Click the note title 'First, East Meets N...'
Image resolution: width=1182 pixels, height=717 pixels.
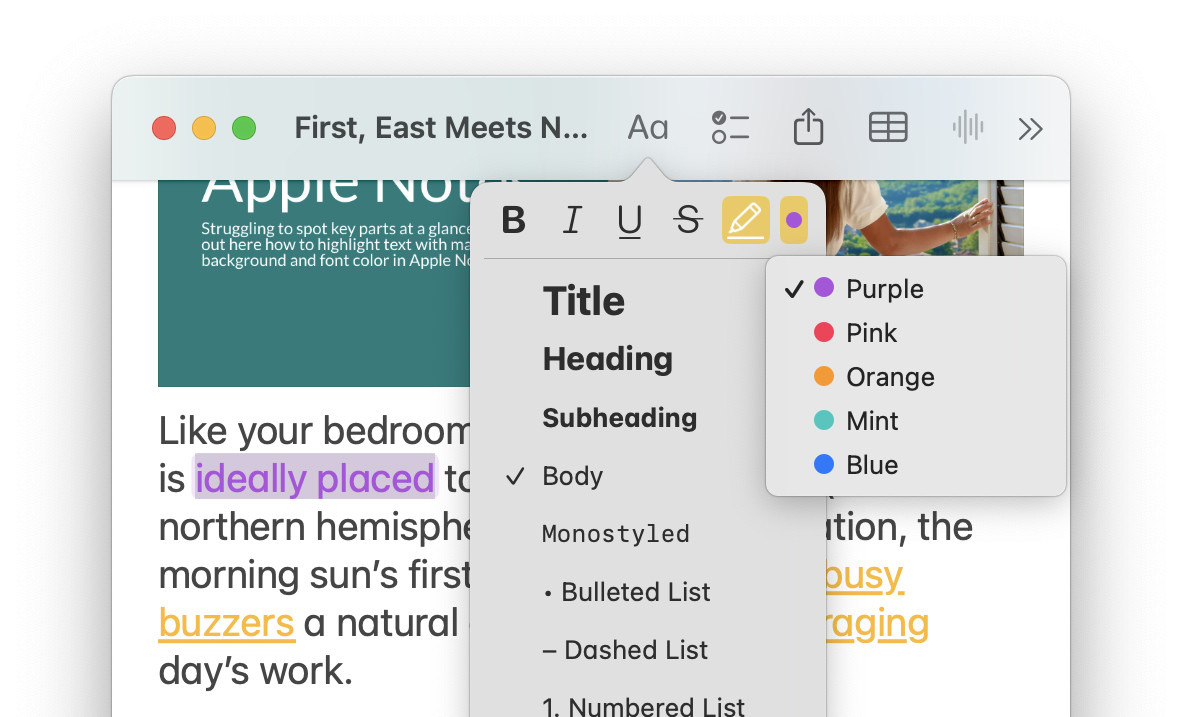[x=441, y=127]
